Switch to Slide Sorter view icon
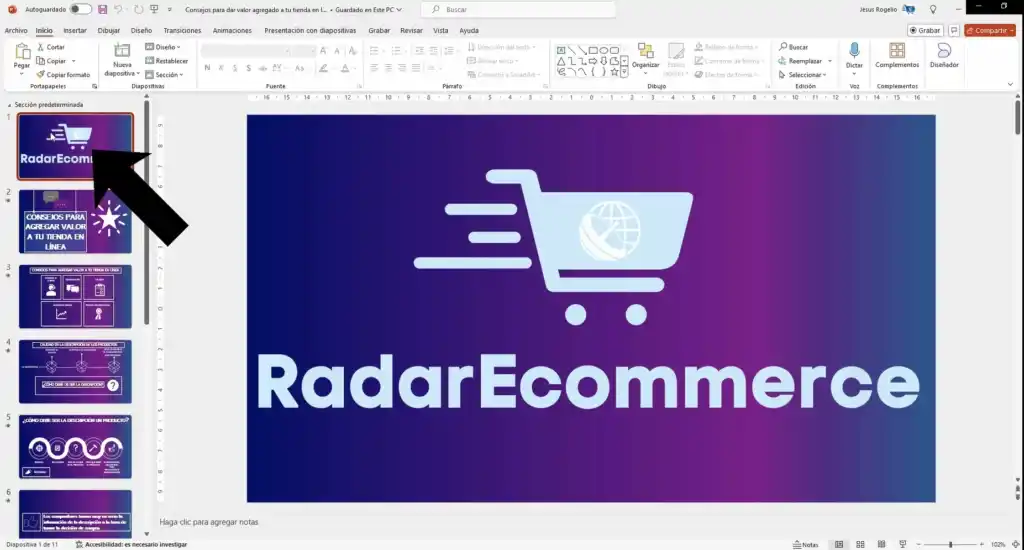This screenshot has height=550, width=1024. point(860,544)
